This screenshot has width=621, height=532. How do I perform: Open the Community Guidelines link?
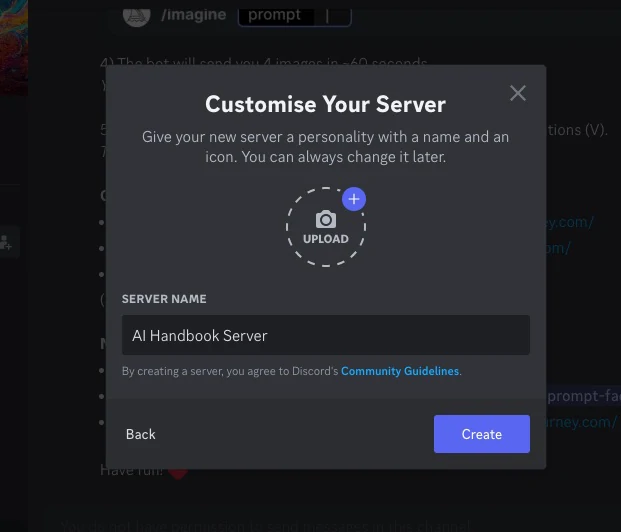(x=400, y=371)
